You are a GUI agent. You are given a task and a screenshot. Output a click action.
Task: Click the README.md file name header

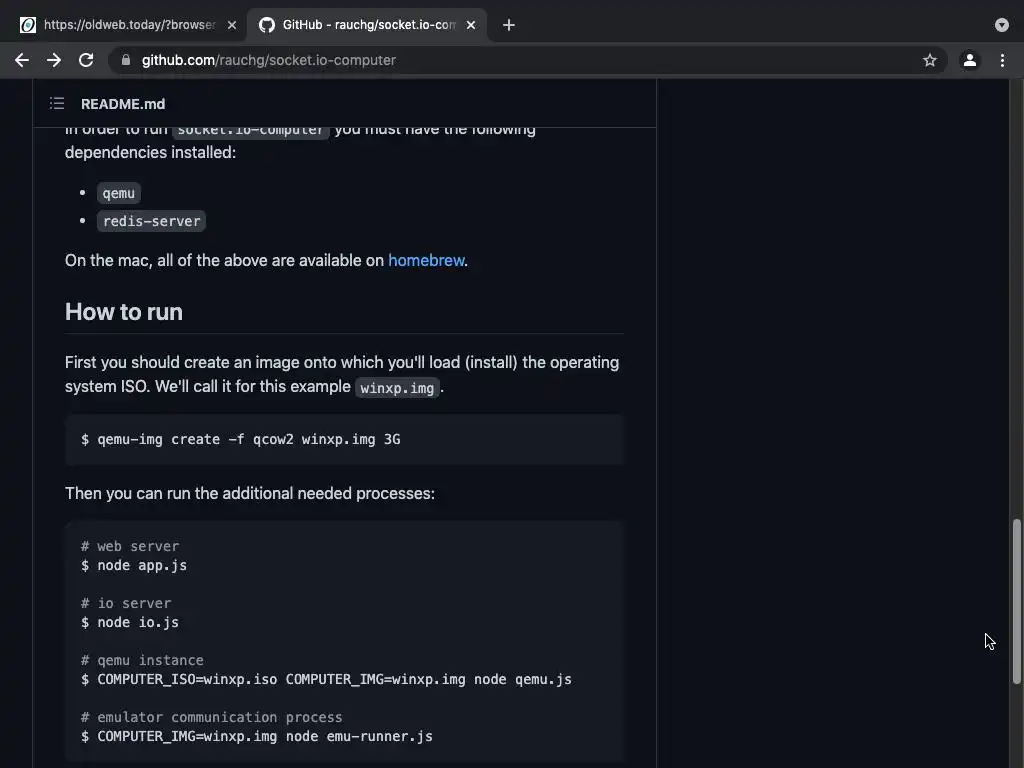point(123,104)
